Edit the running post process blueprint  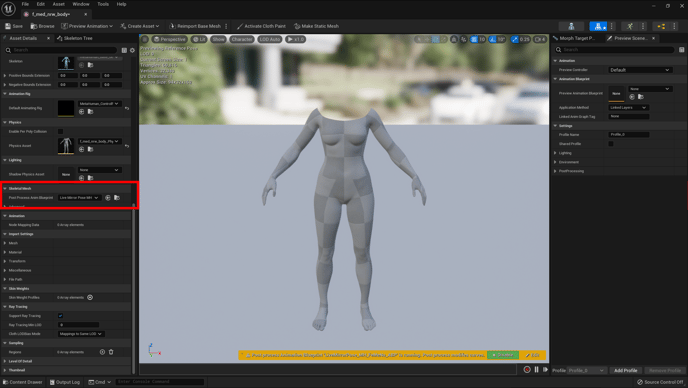point(533,355)
